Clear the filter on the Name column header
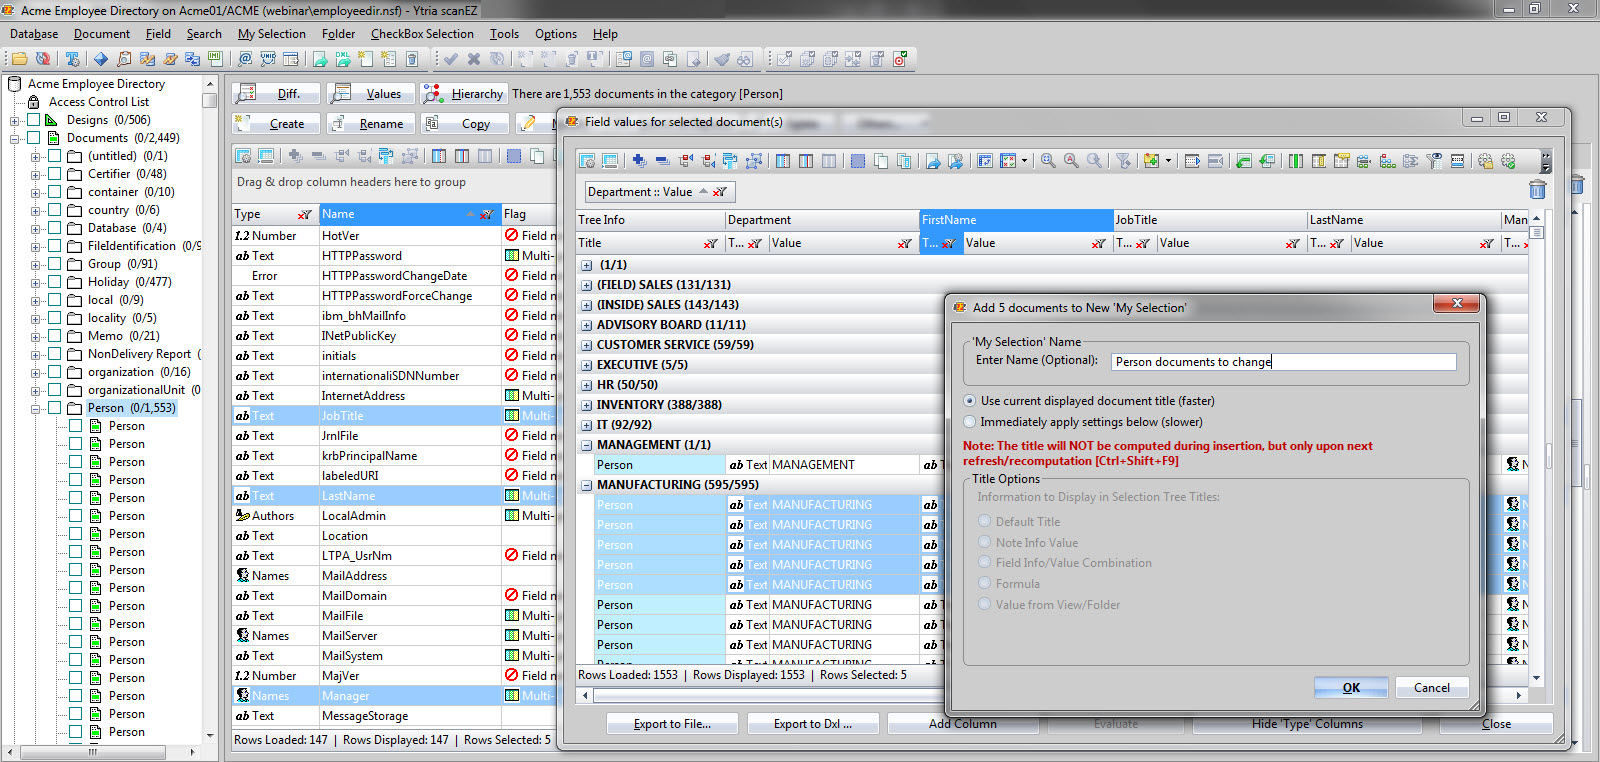This screenshot has width=1600, height=762. [486, 215]
